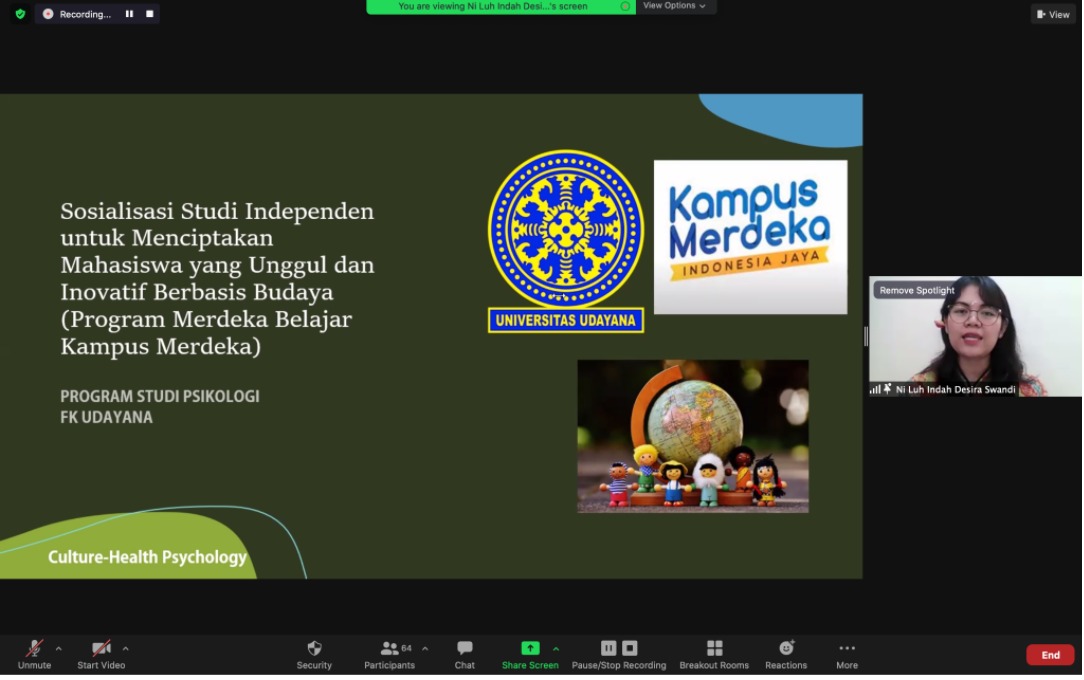Click the Recording... status text
The height and width of the screenshot is (680, 1084).
85,14
